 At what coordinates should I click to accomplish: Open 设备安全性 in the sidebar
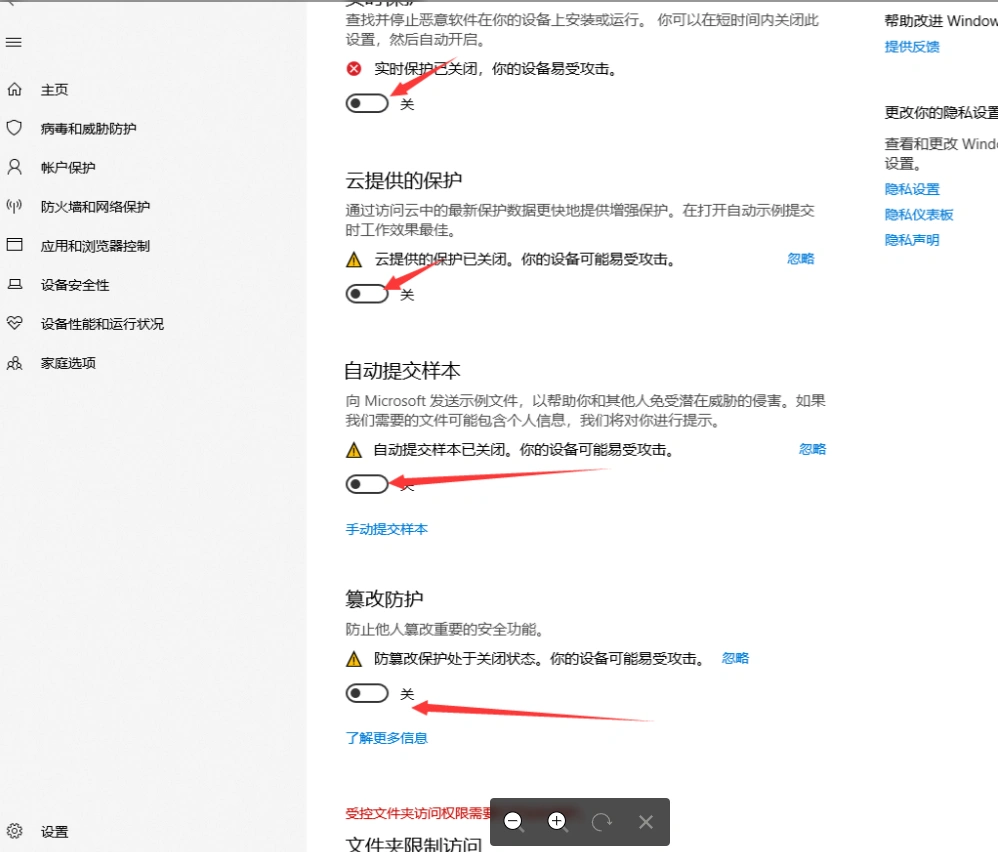click(75, 285)
